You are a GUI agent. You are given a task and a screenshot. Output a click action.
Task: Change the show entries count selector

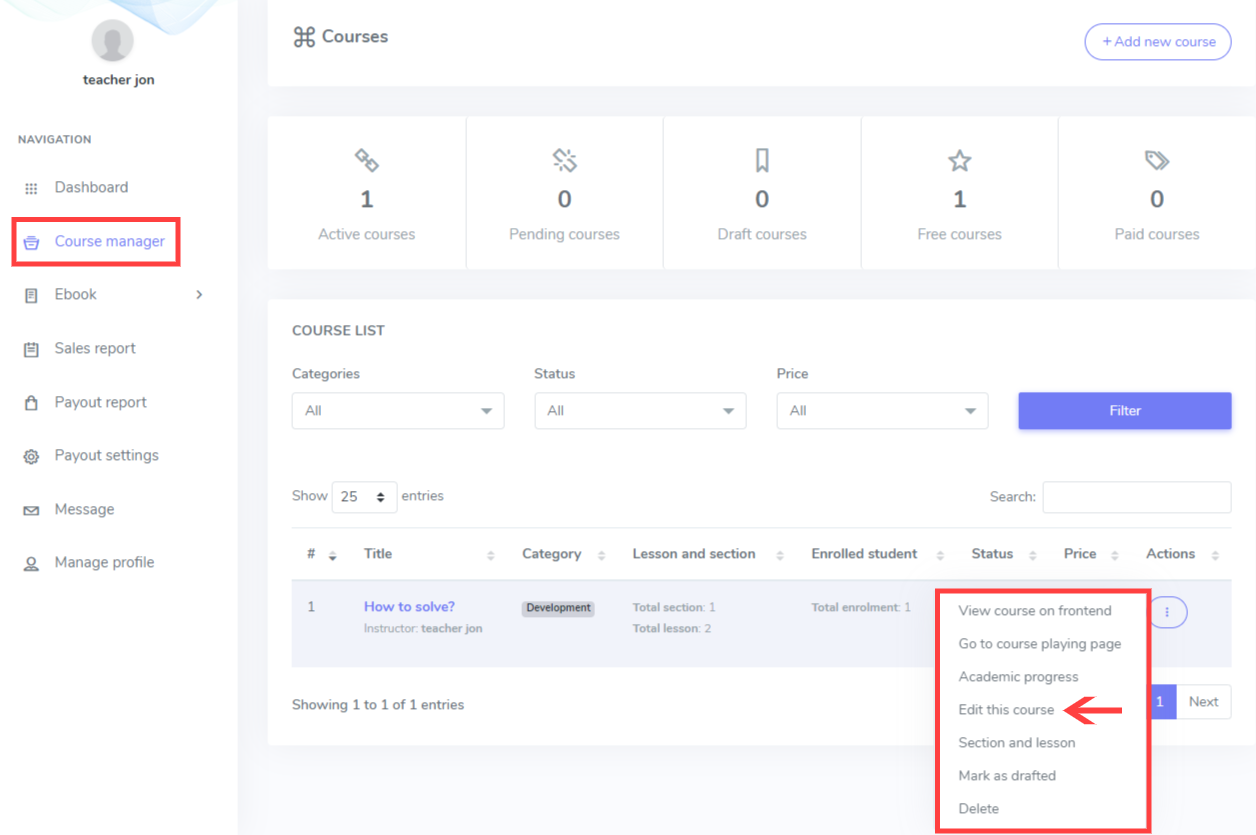point(364,497)
